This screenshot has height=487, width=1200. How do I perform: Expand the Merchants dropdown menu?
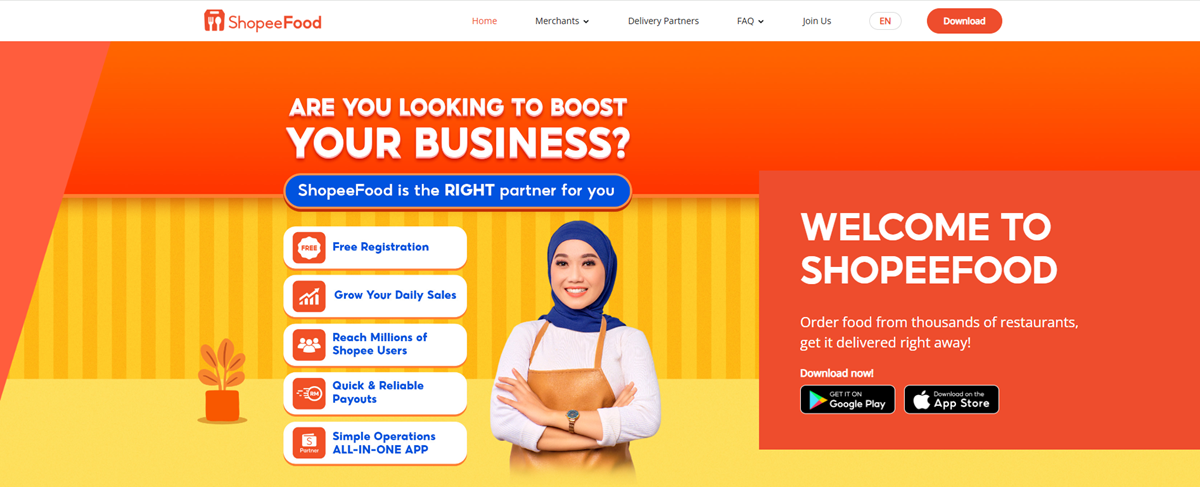(x=562, y=21)
